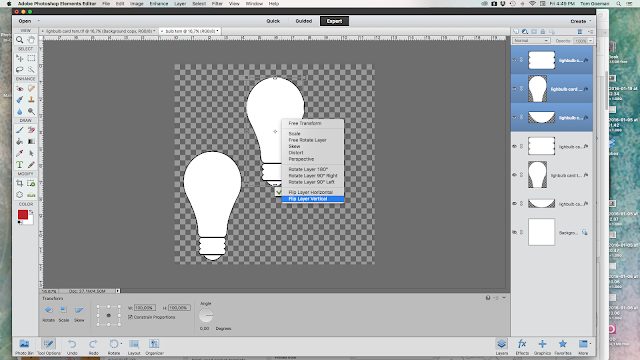
Task: Open the Photo Bin
Action: pyautogui.click(x=24, y=347)
